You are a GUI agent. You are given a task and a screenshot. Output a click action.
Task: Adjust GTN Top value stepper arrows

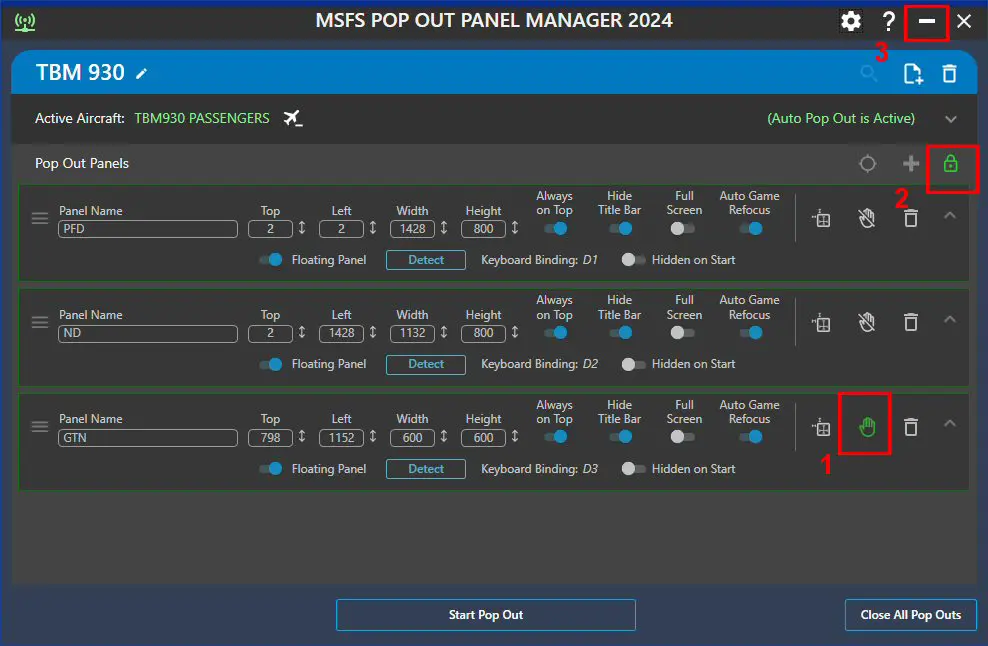click(x=302, y=437)
